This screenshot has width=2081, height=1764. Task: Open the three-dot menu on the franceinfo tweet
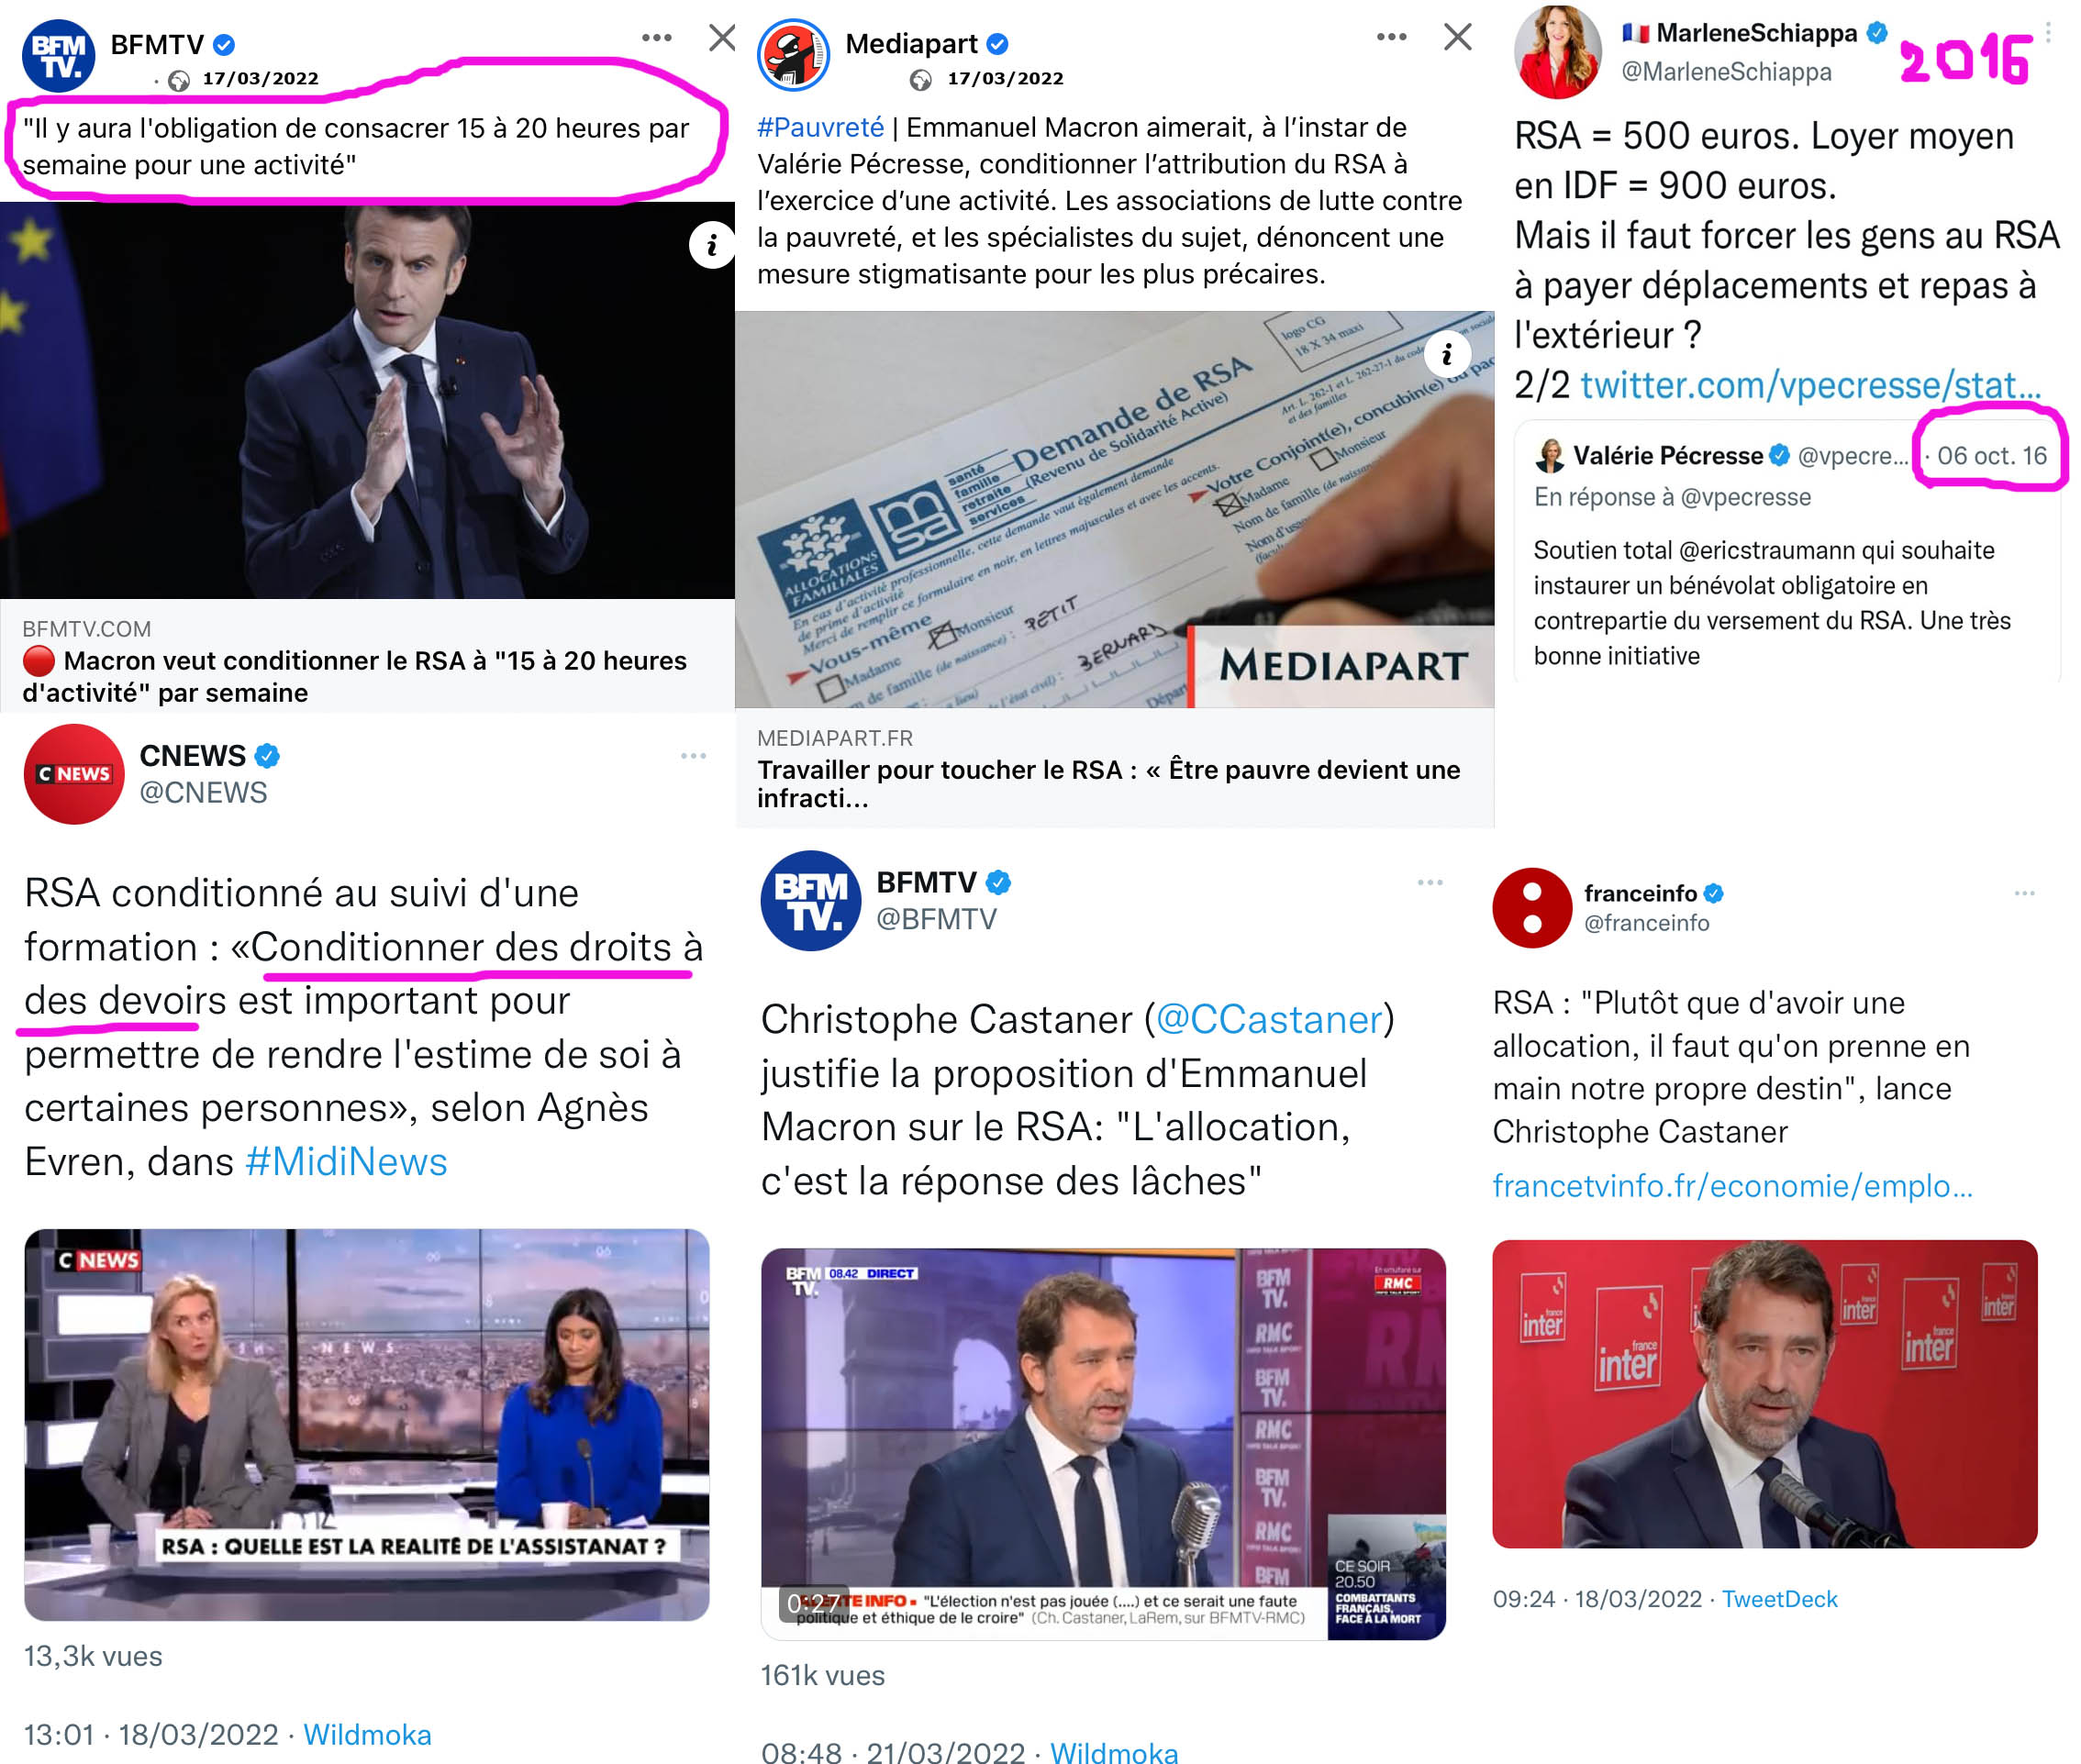point(2024,893)
